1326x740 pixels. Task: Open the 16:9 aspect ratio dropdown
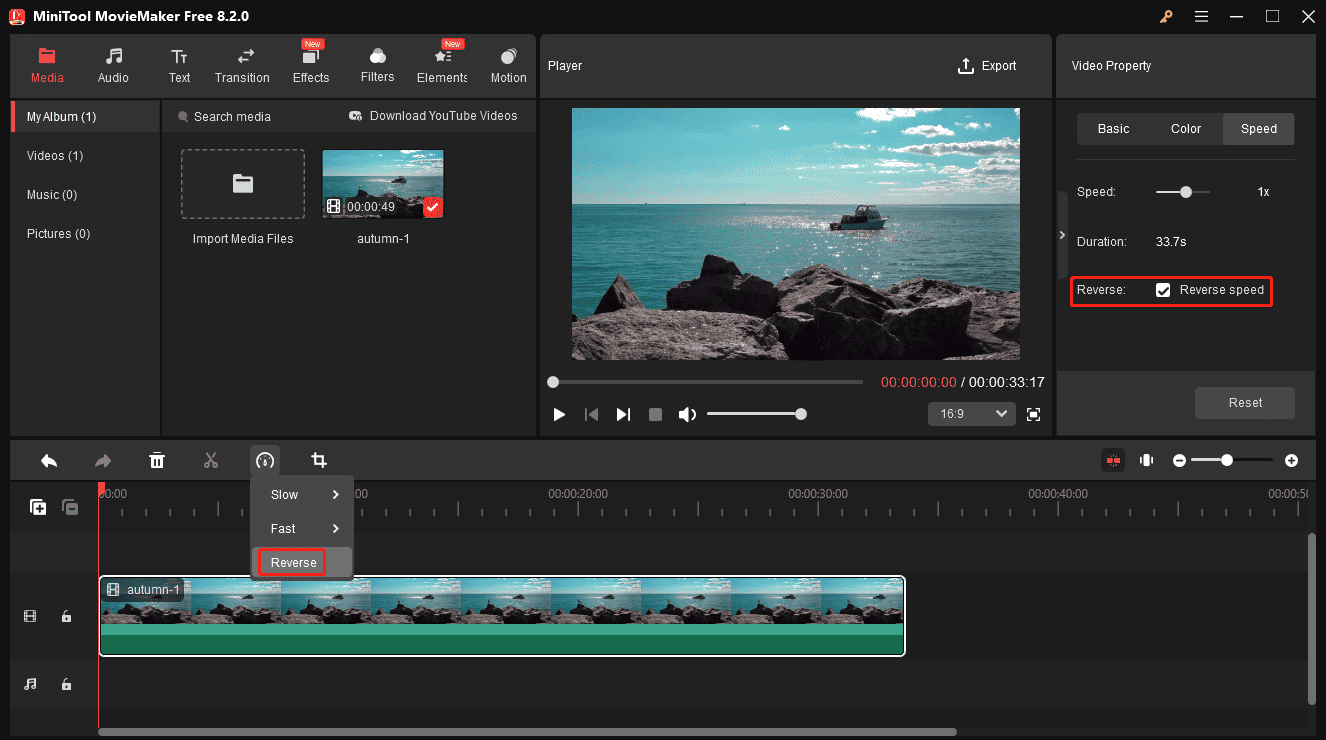pyautogui.click(x=971, y=414)
